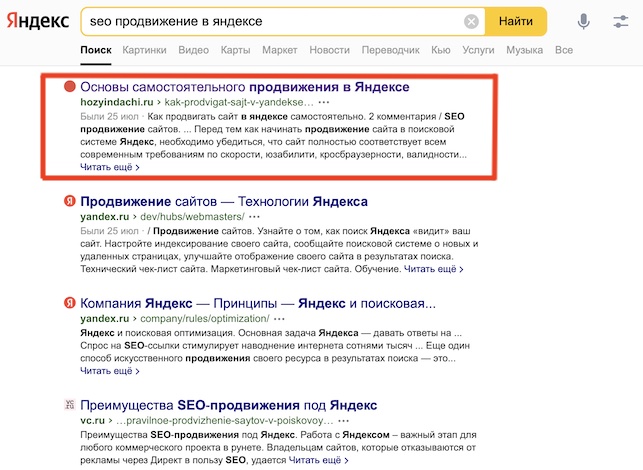Switch to the Картинки tab
Viewport: 643px width, 470px height.
tap(144, 50)
